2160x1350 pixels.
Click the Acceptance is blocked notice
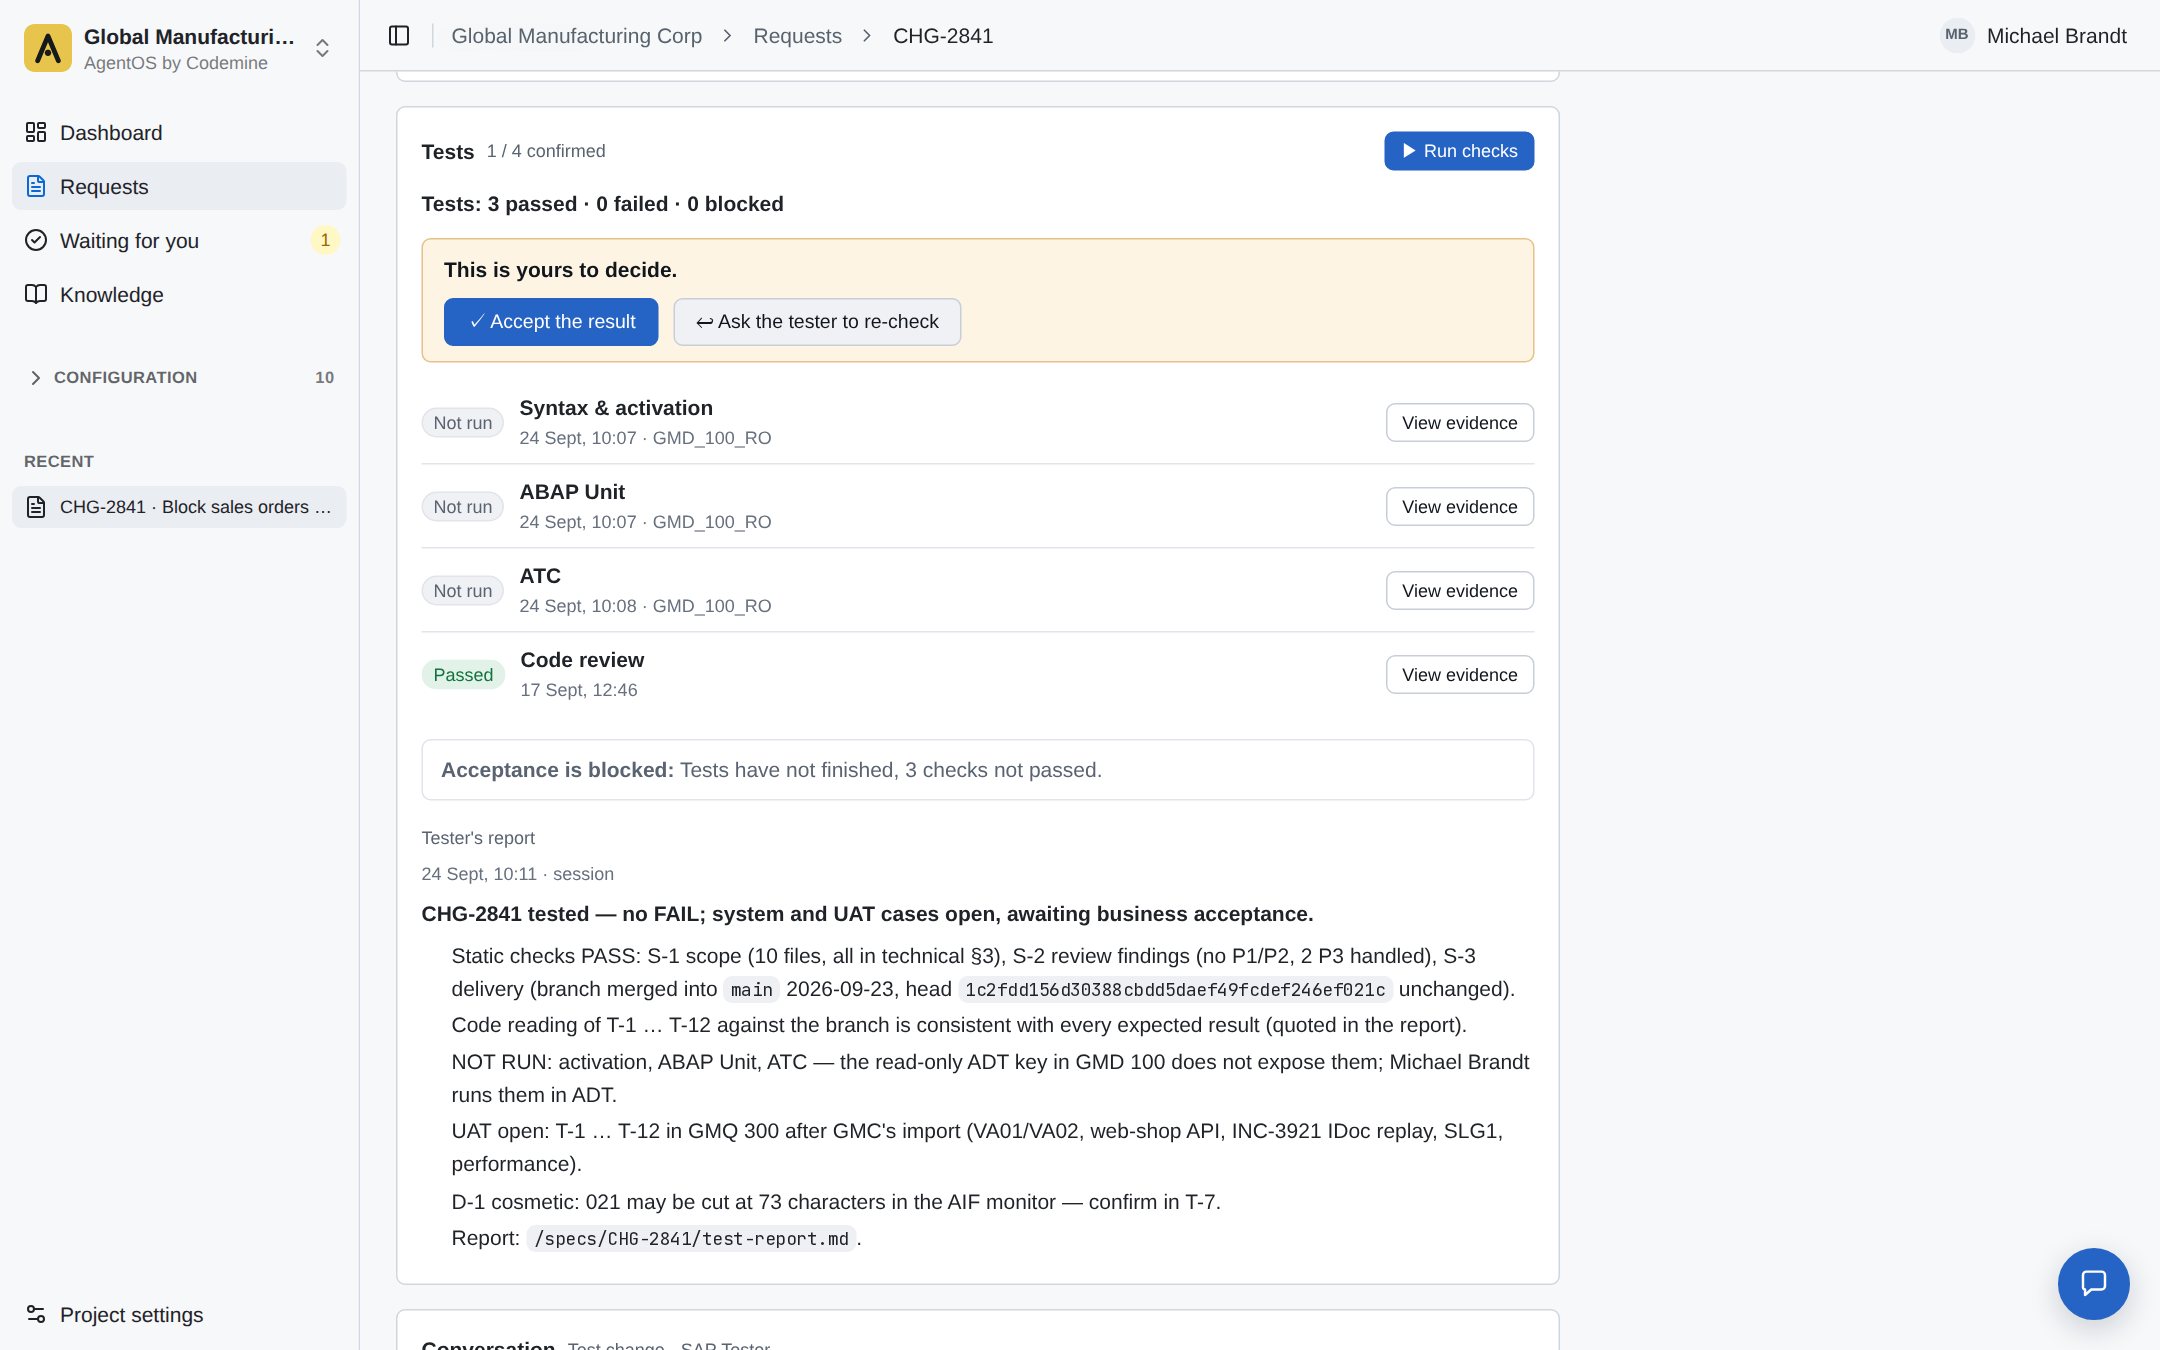(977, 769)
